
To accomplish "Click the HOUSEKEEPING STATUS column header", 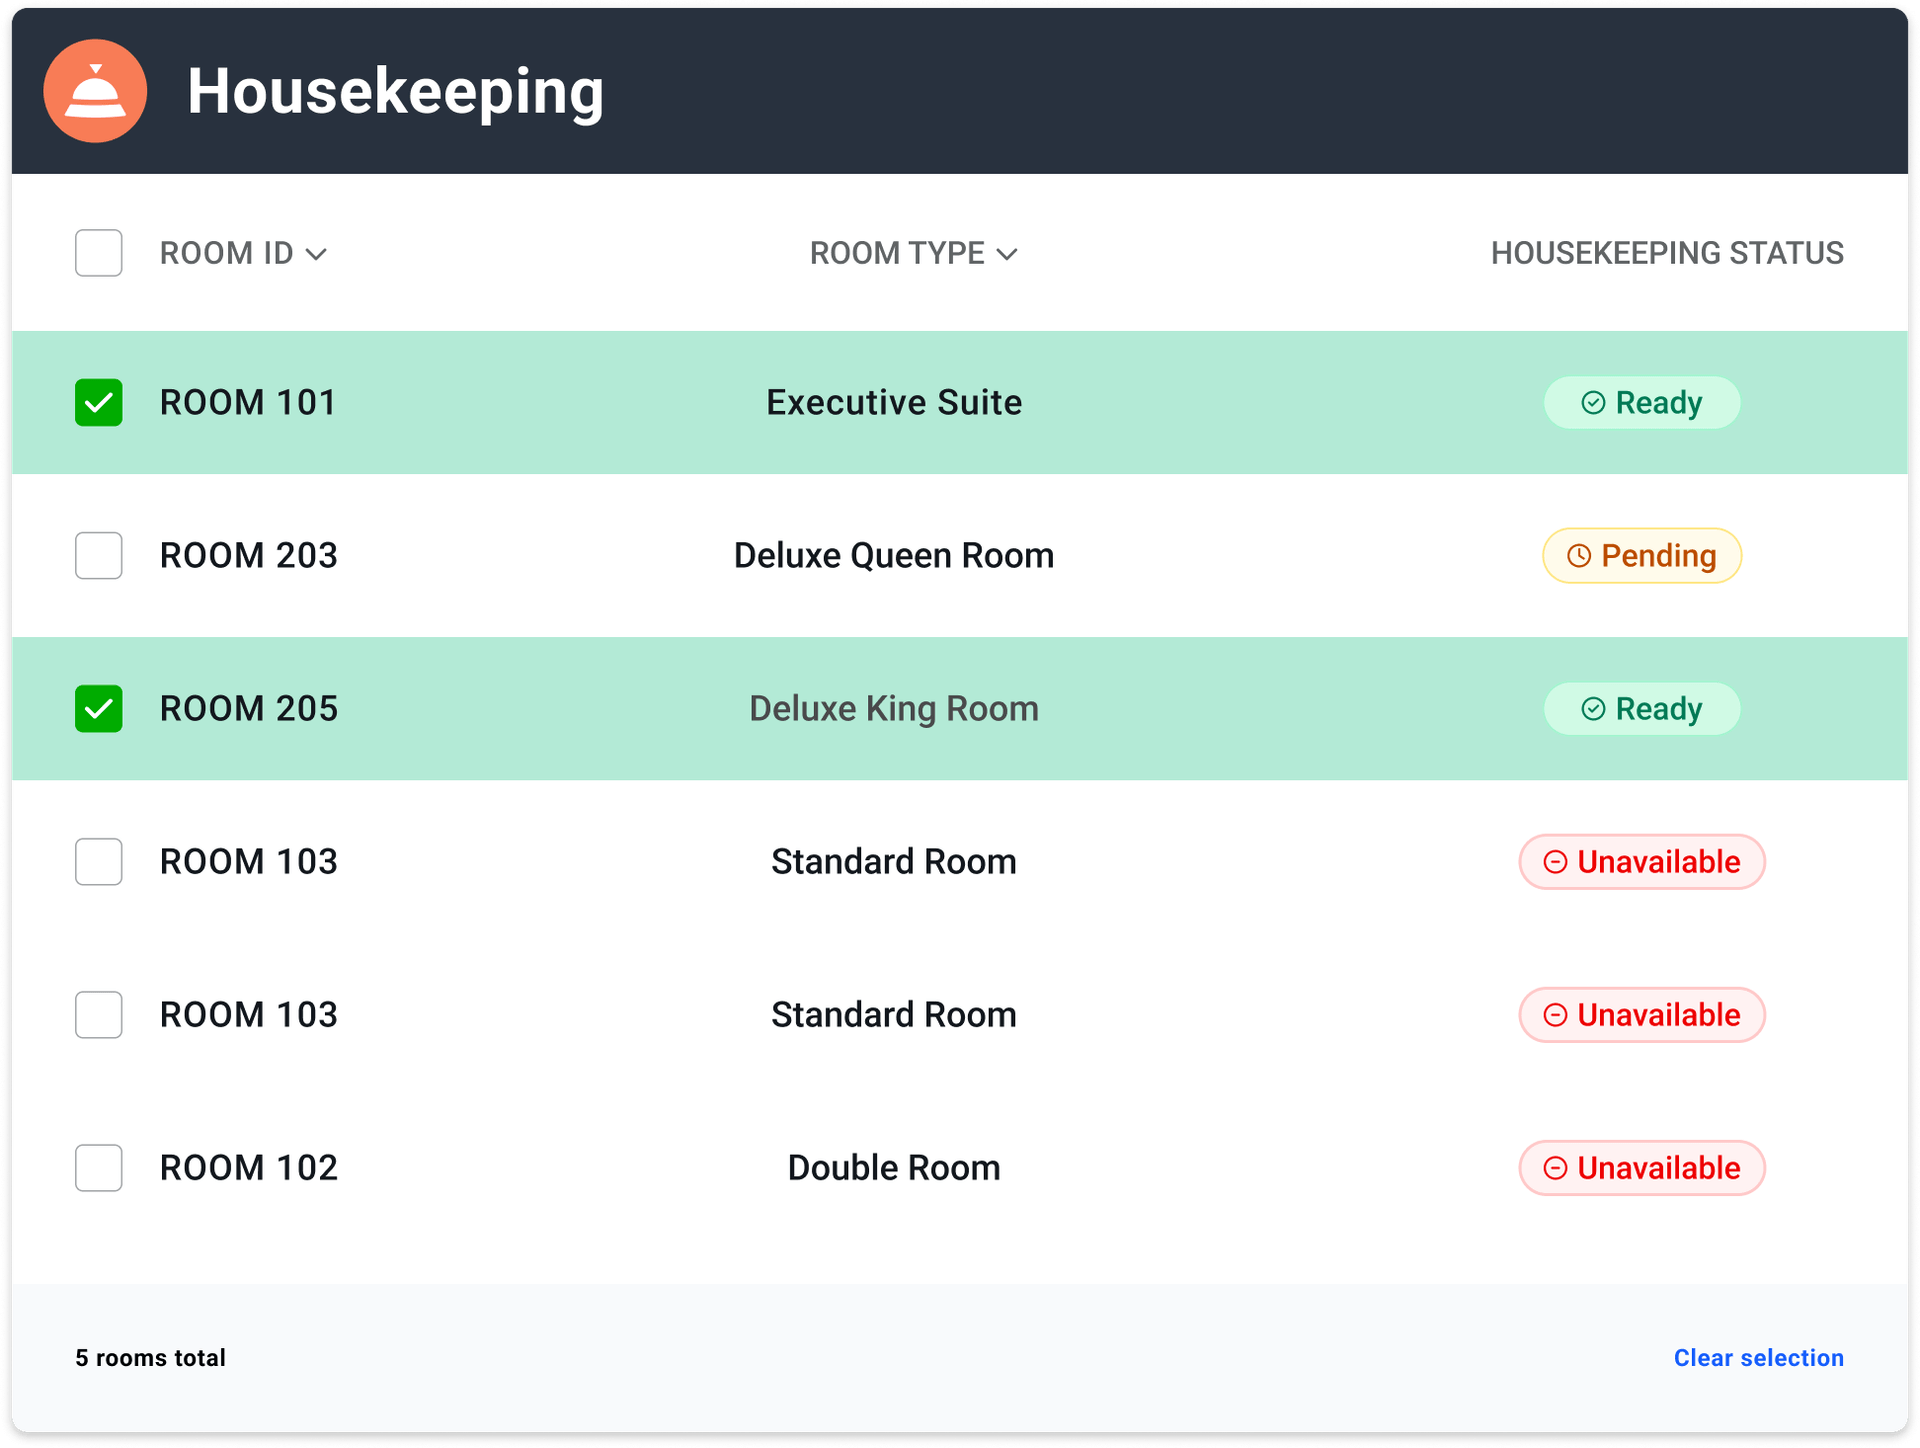I will coord(1667,253).
